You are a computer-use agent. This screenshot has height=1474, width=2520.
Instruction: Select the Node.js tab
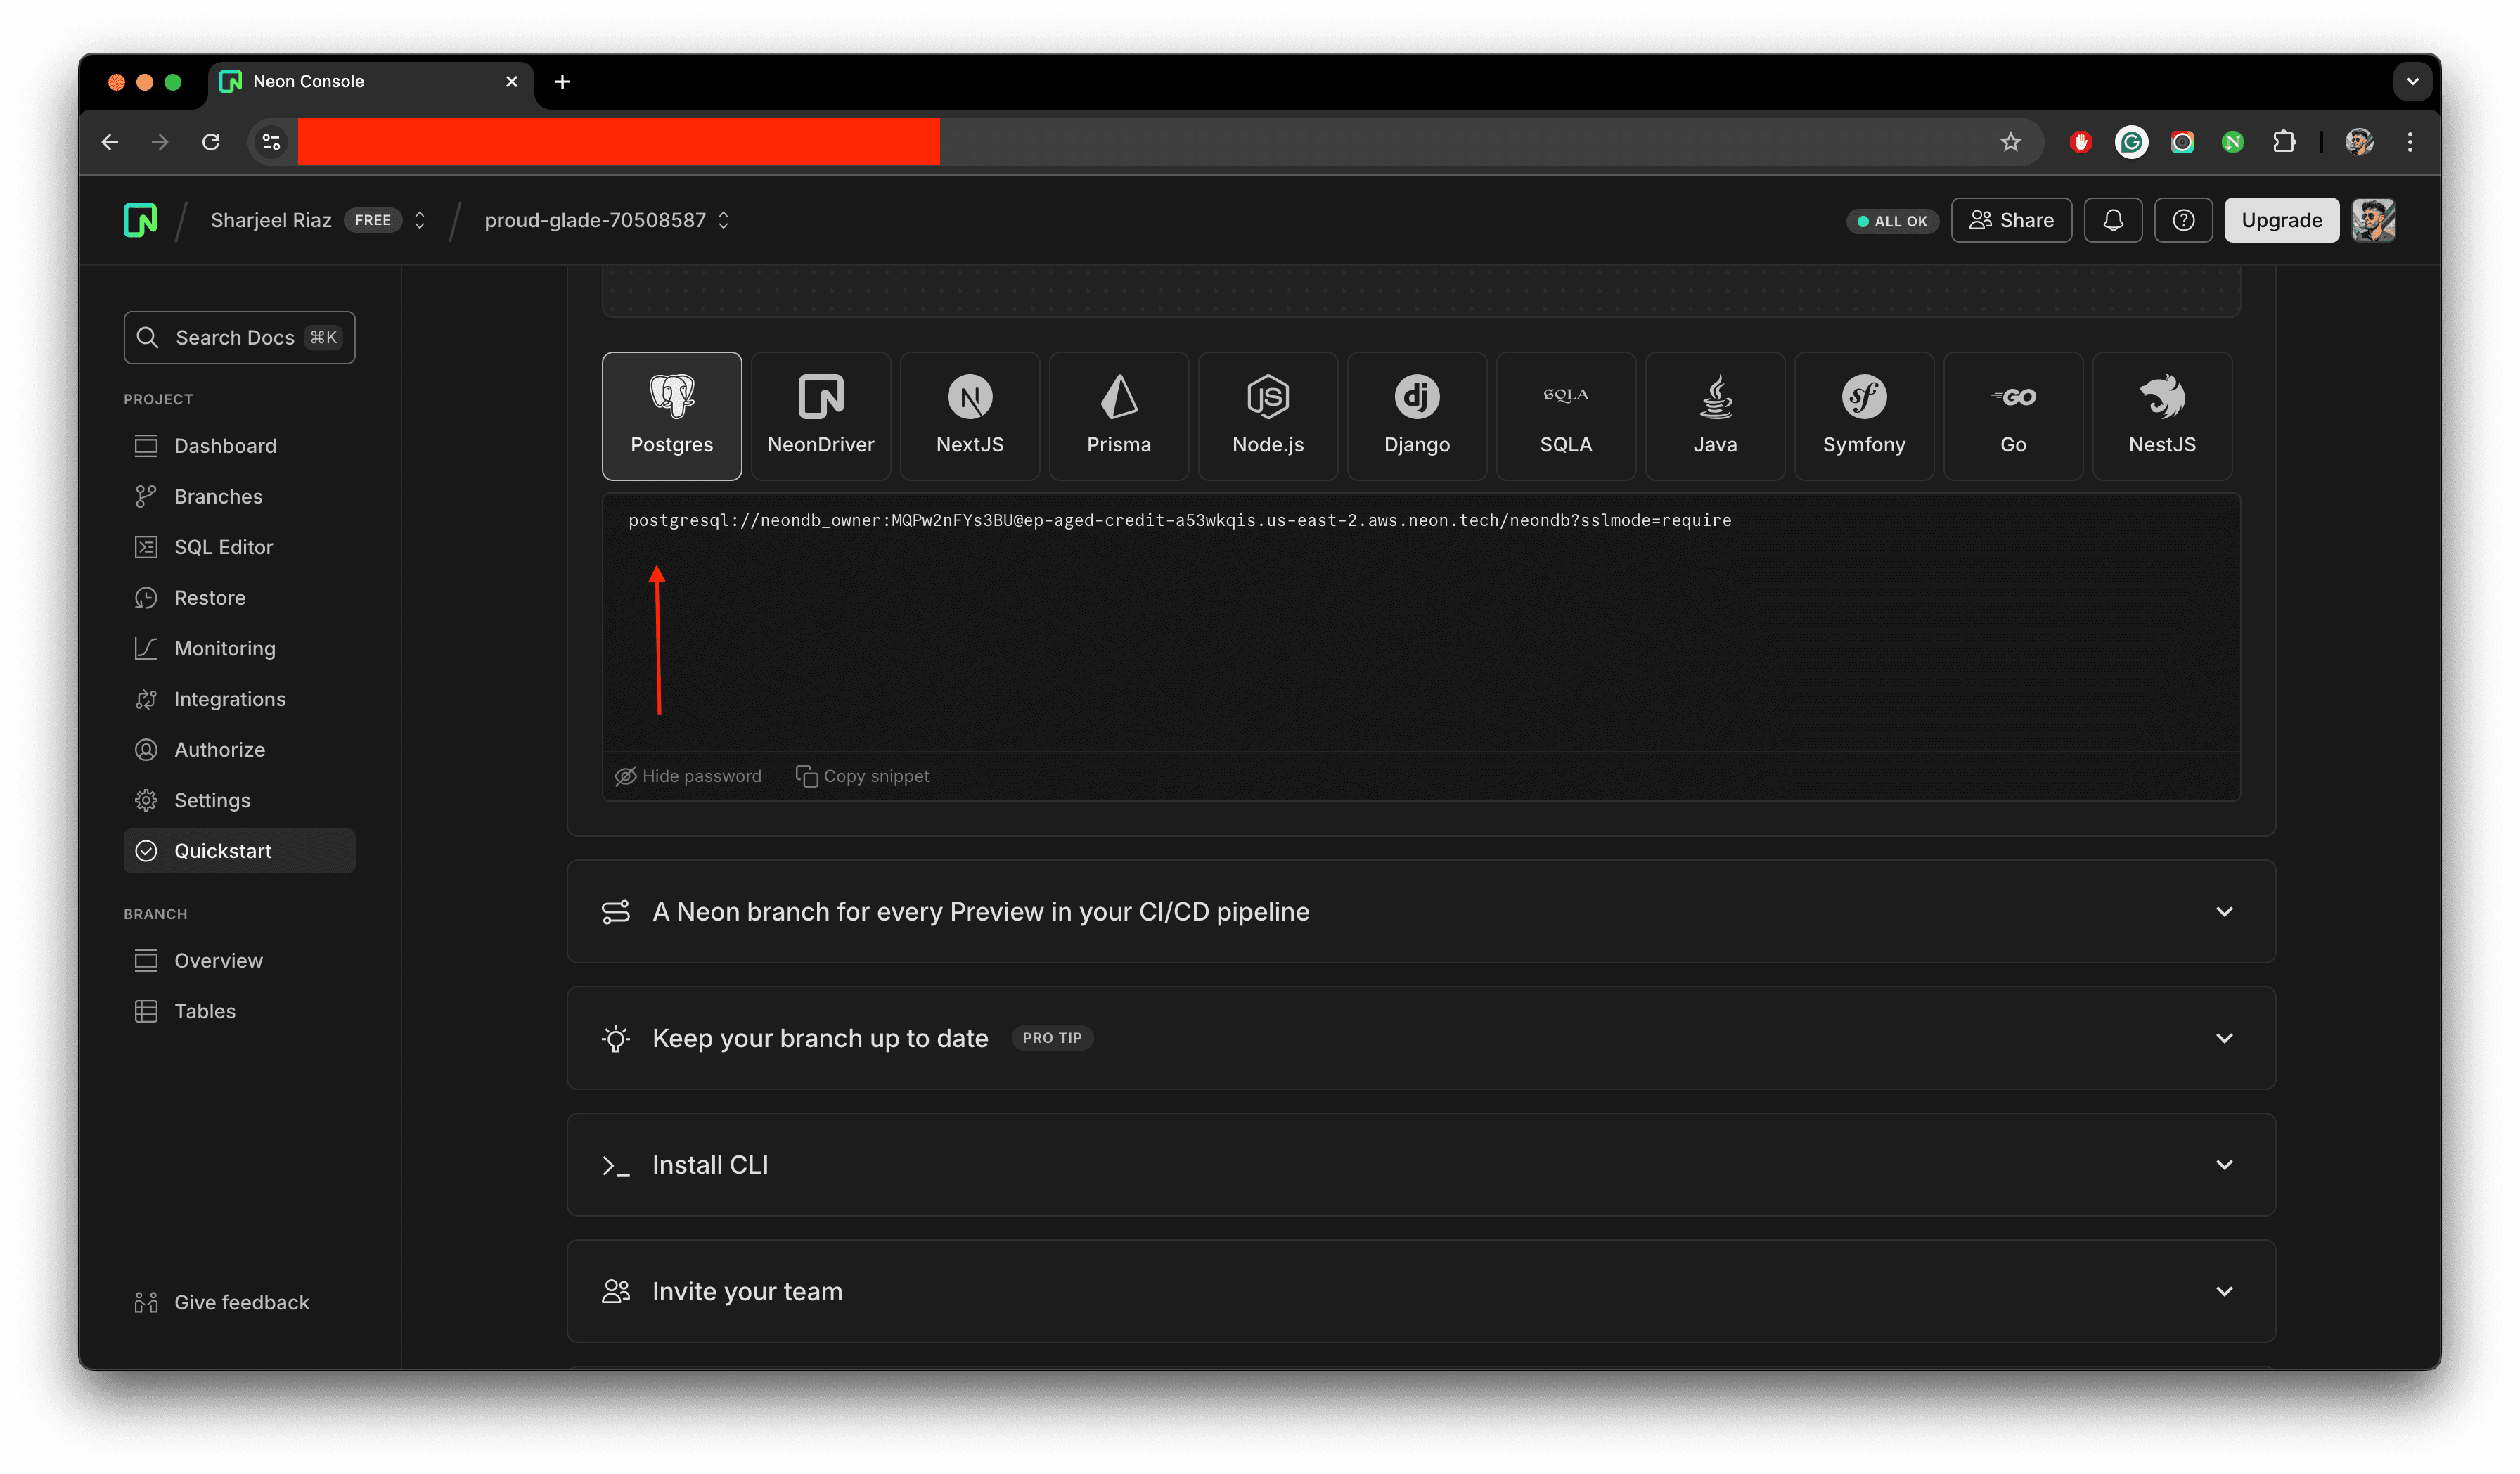click(x=1267, y=416)
